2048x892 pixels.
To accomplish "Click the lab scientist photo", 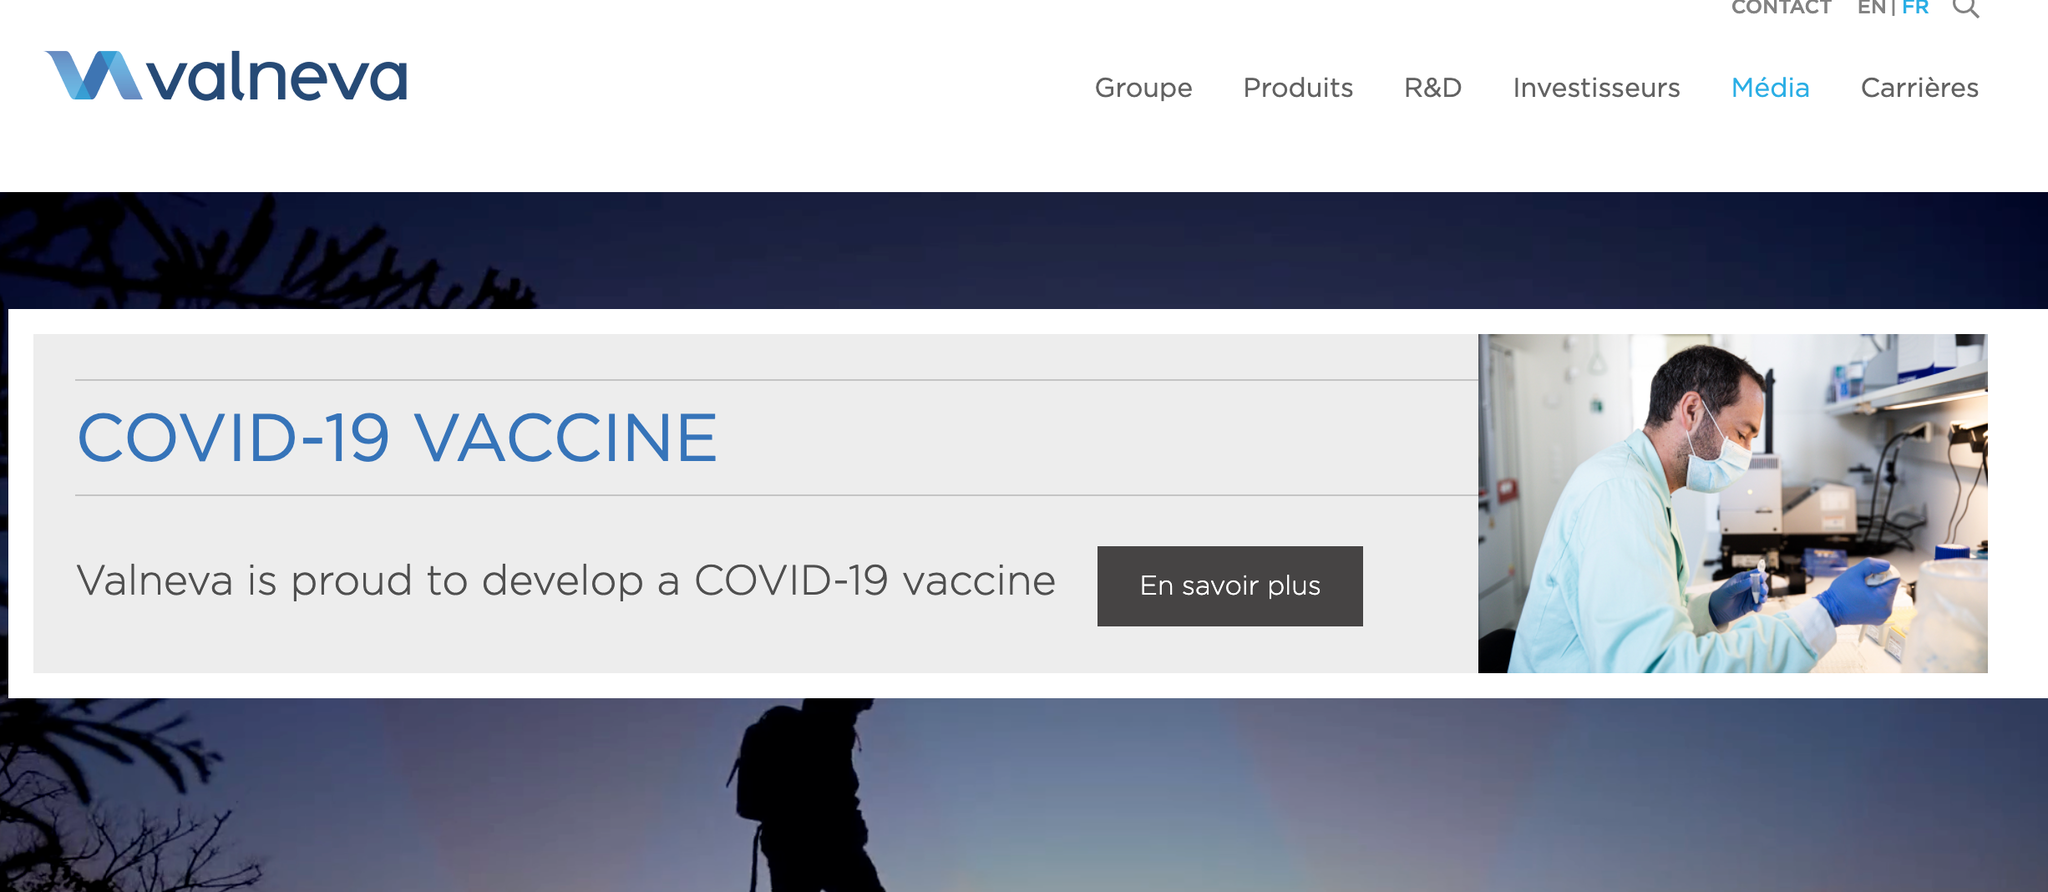I will (x=1733, y=503).
